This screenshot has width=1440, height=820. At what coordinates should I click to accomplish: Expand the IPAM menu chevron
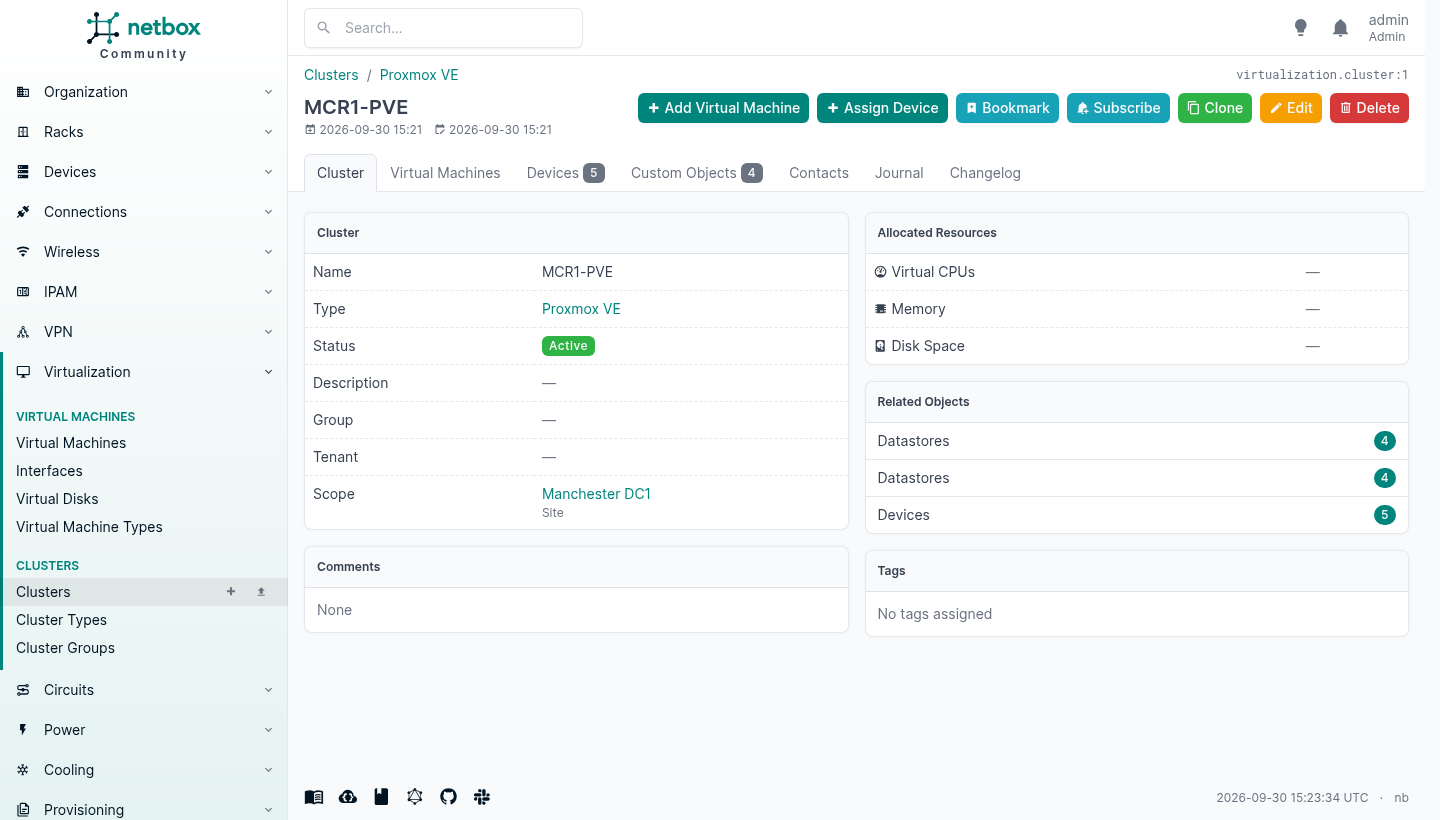pos(268,292)
